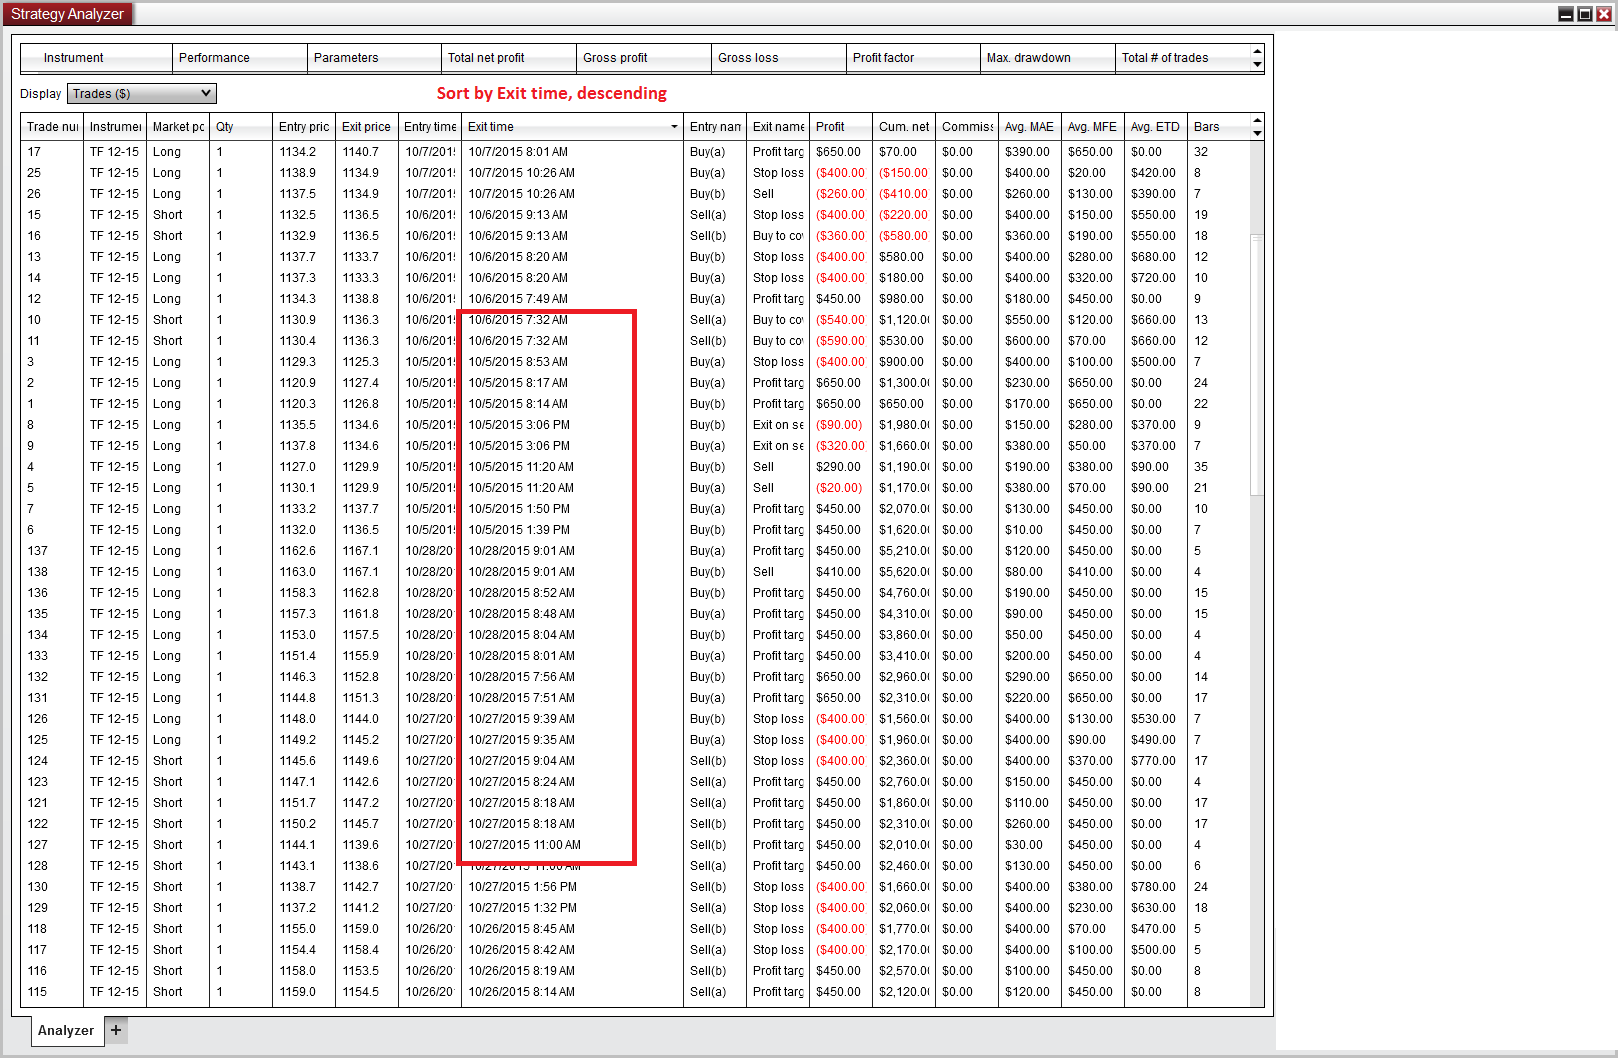Sort trades by the Profit column
Viewport: 1618px width, 1058px height.
(841, 127)
